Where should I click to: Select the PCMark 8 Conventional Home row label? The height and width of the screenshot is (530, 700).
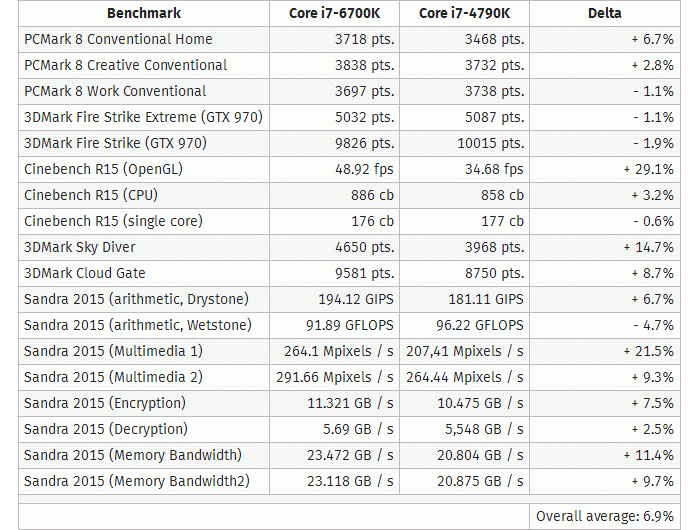tap(118, 39)
